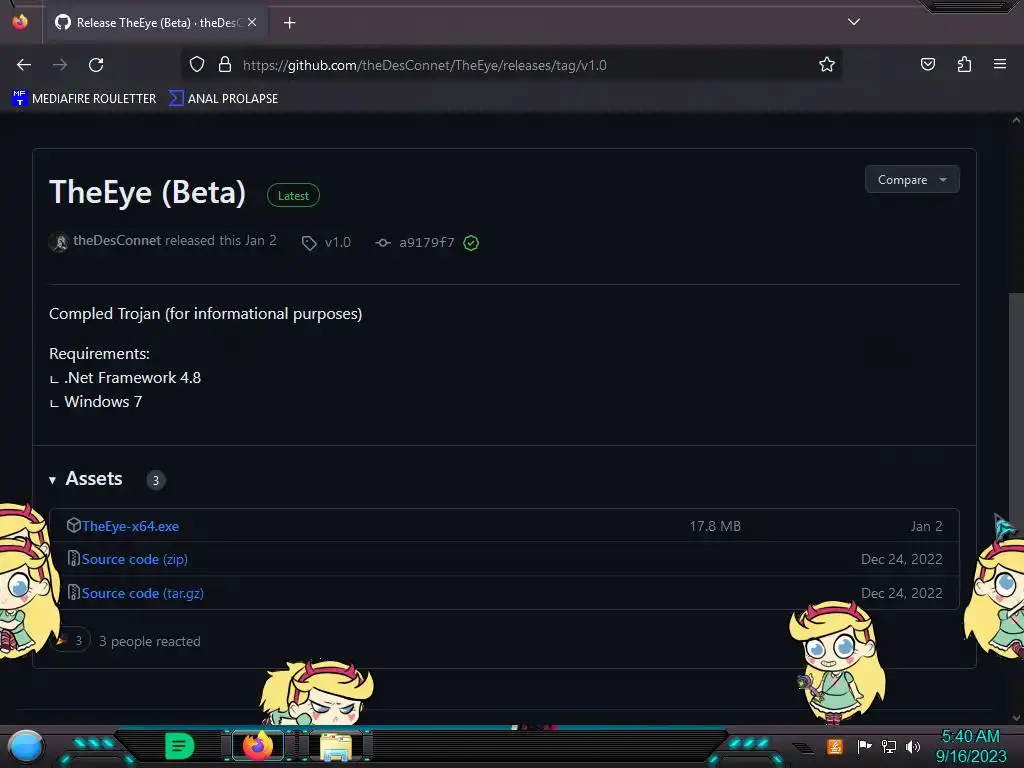Open the taskbar clock showing 5:40 AM
This screenshot has width=1024, height=768.
click(971, 746)
